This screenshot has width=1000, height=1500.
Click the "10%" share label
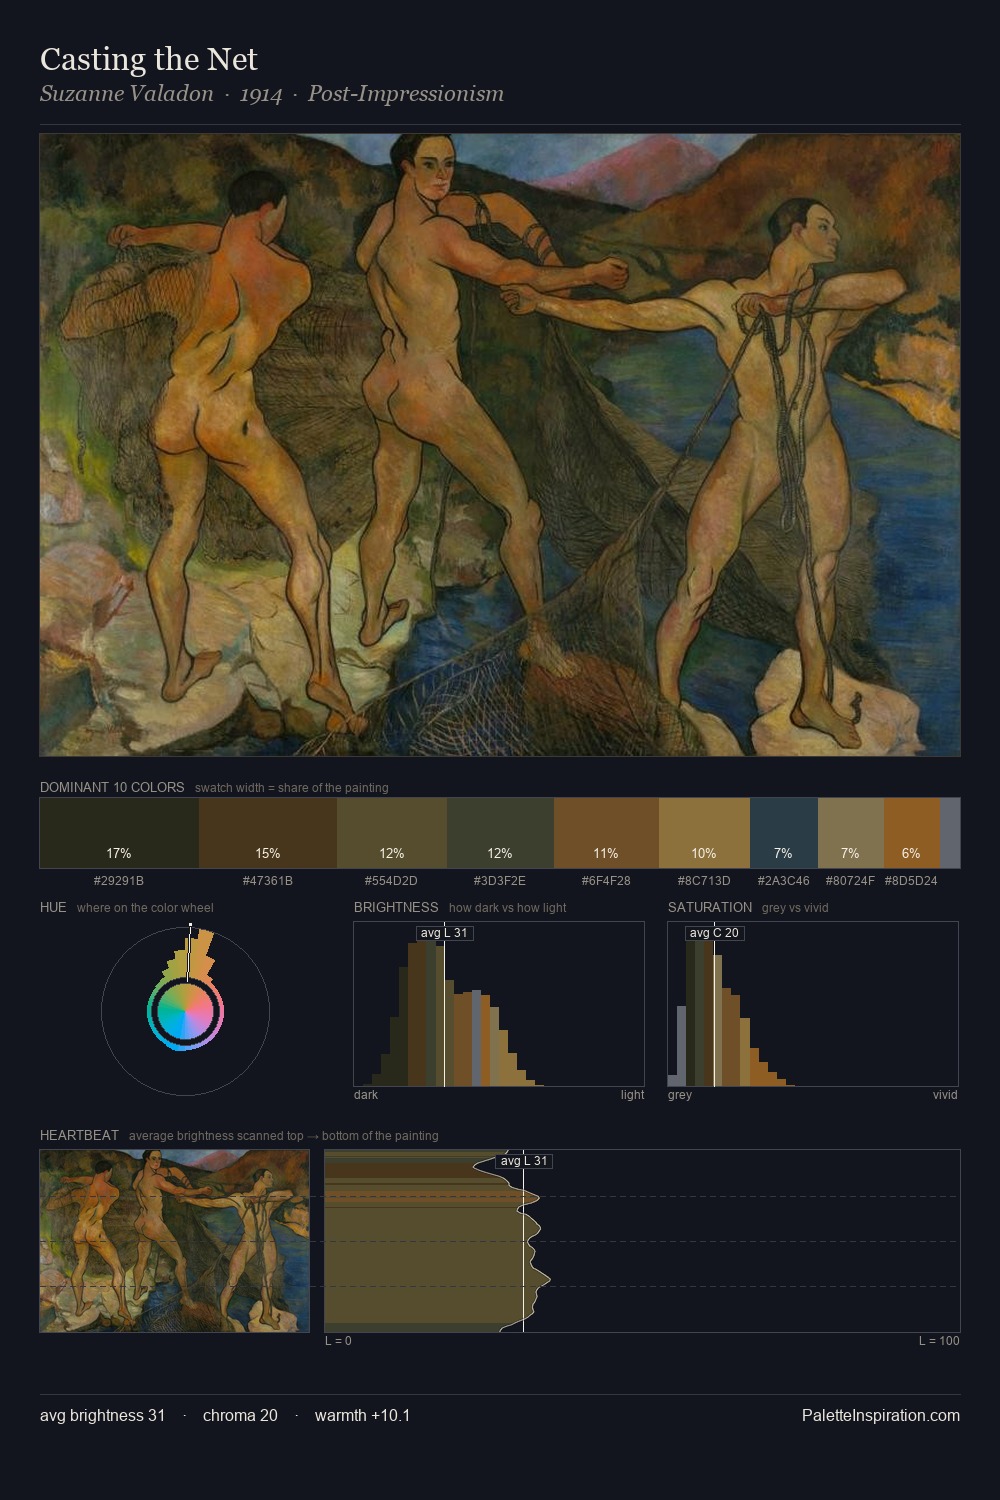(x=704, y=853)
